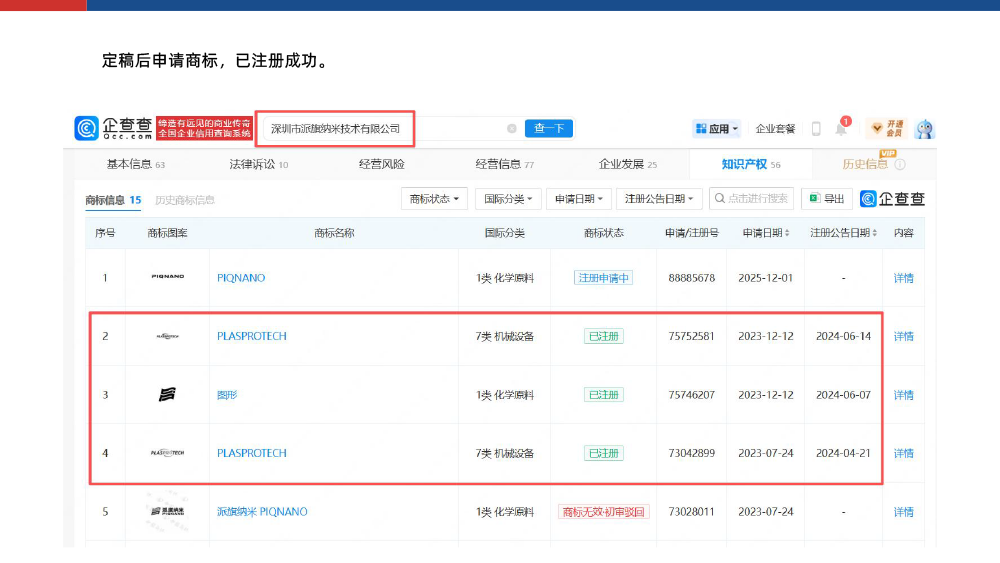Click the 查一下 search button
The height and width of the screenshot is (563, 1000).
(x=549, y=128)
